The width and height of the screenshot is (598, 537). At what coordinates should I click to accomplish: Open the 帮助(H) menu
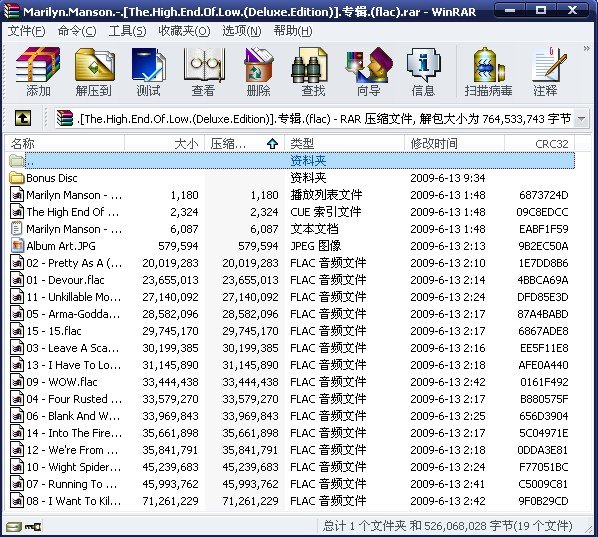(x=293, y=31)
